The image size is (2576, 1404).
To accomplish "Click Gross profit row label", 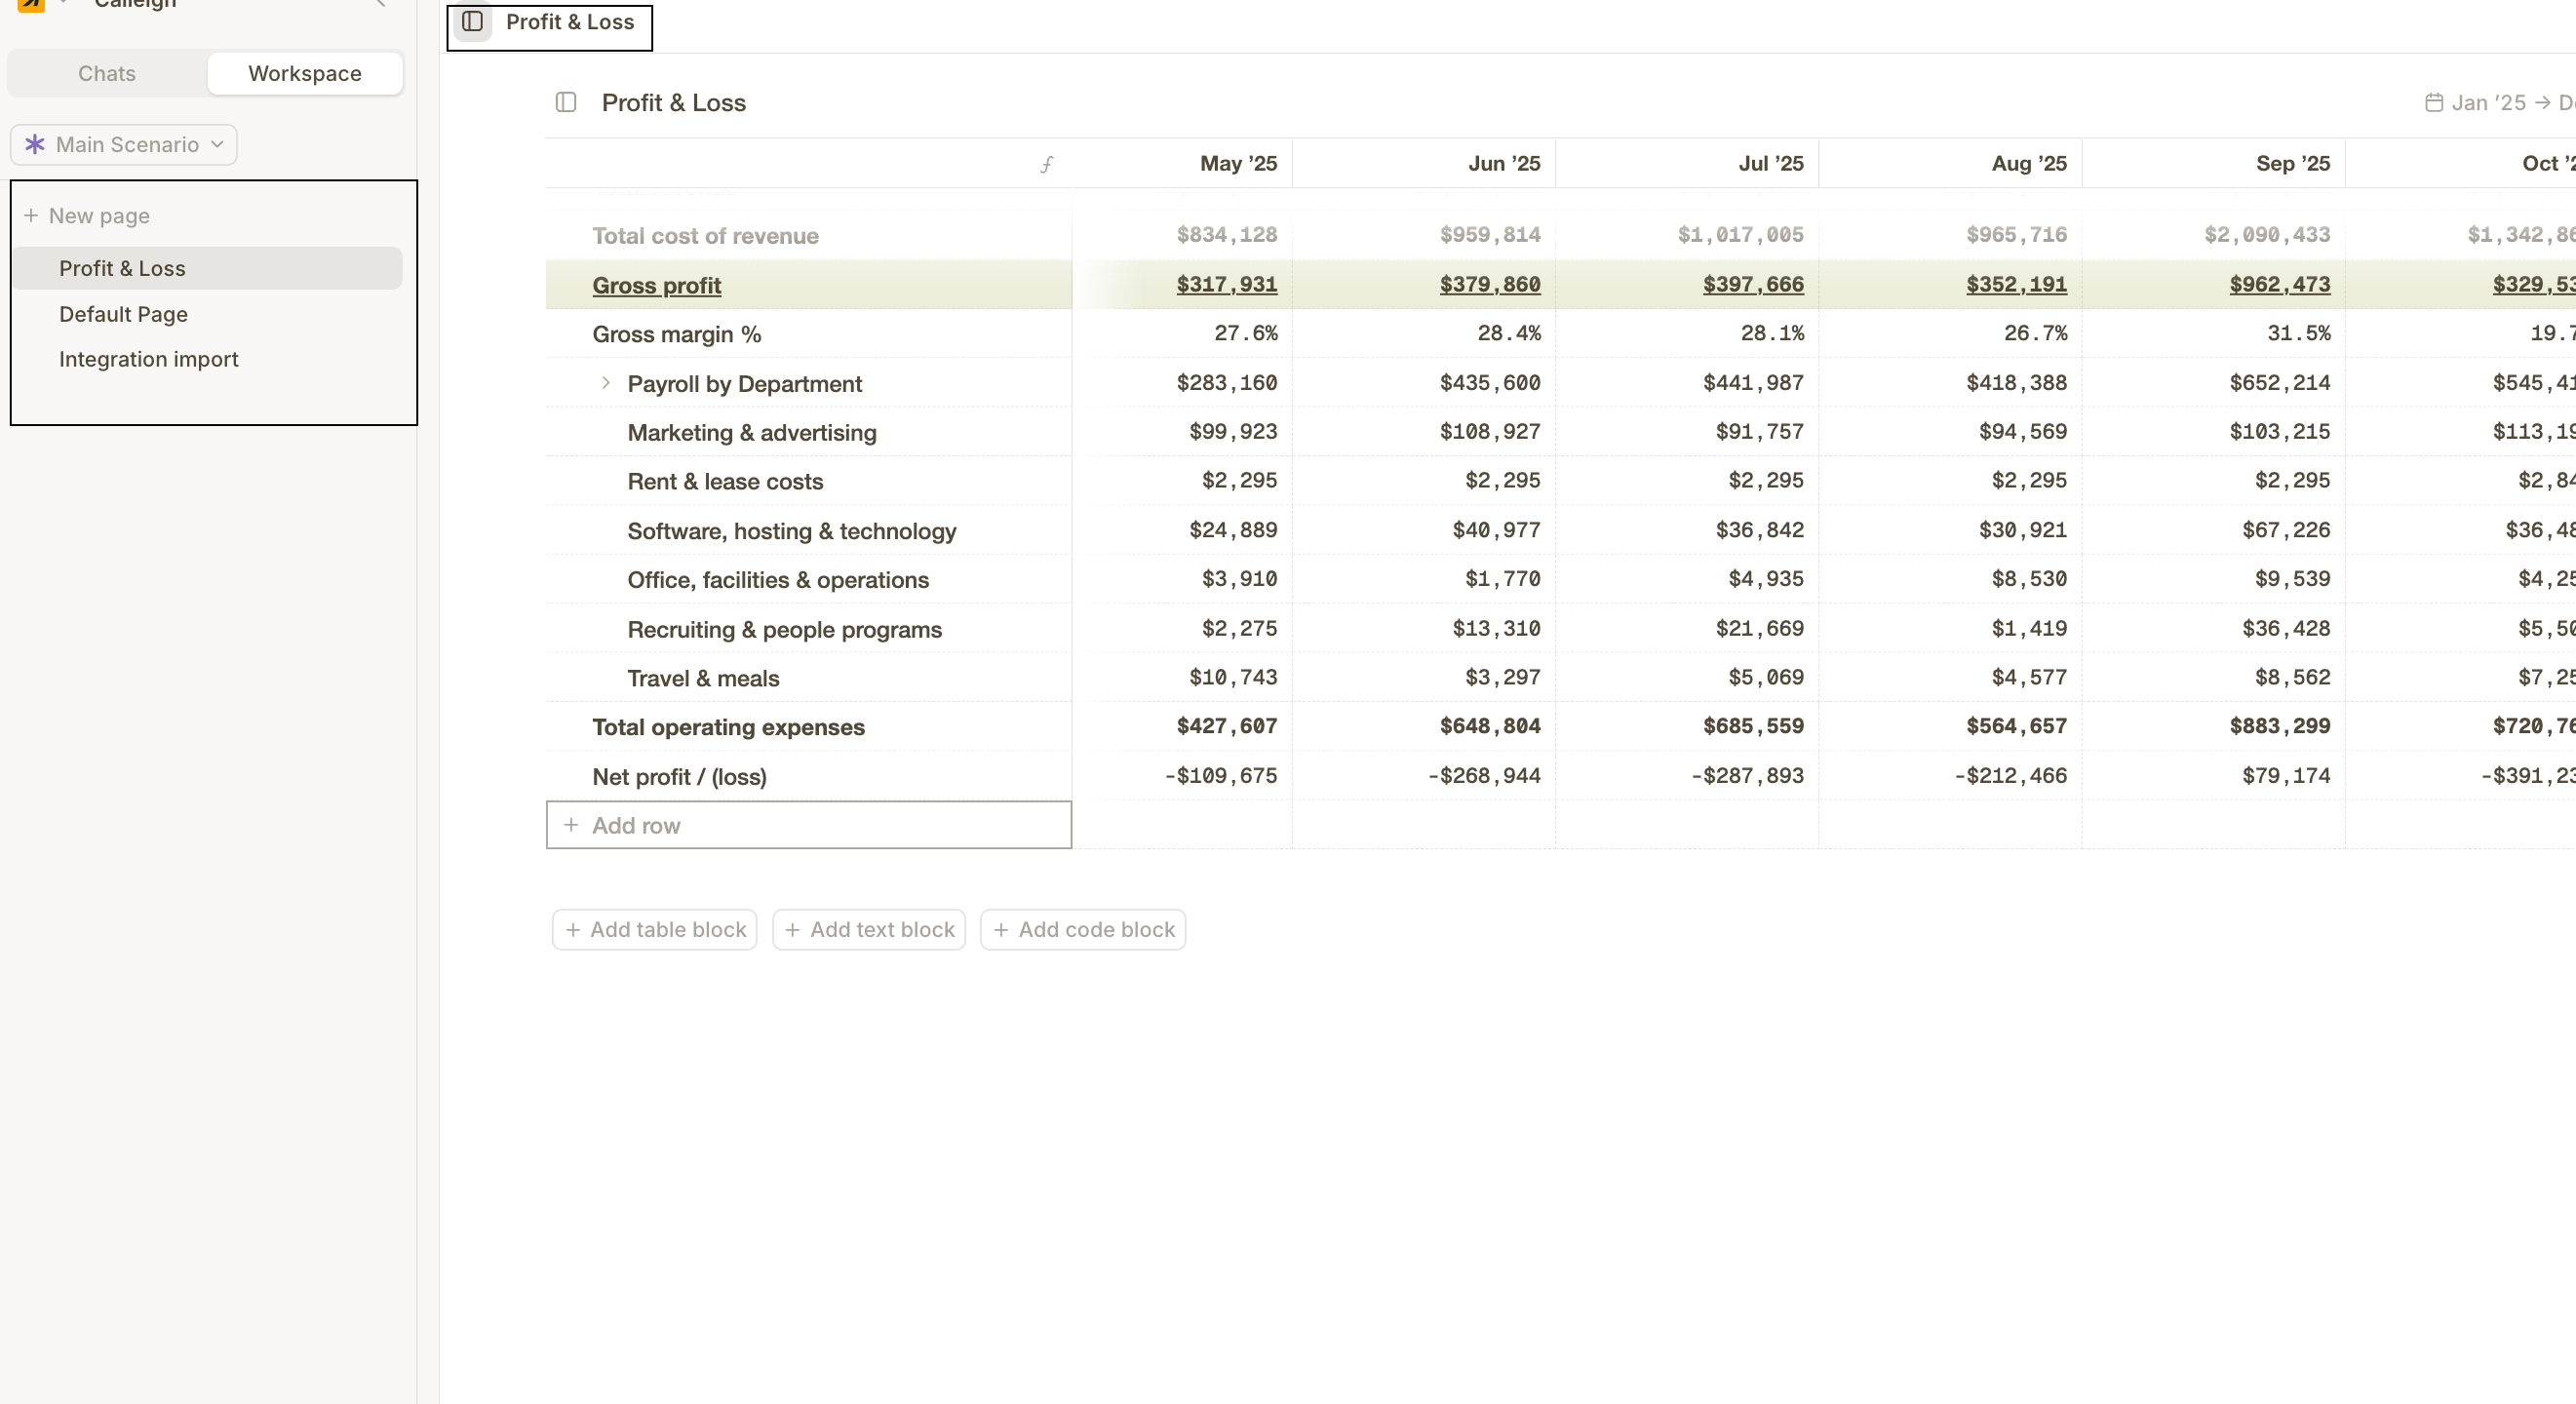I will tap(657, 285).
